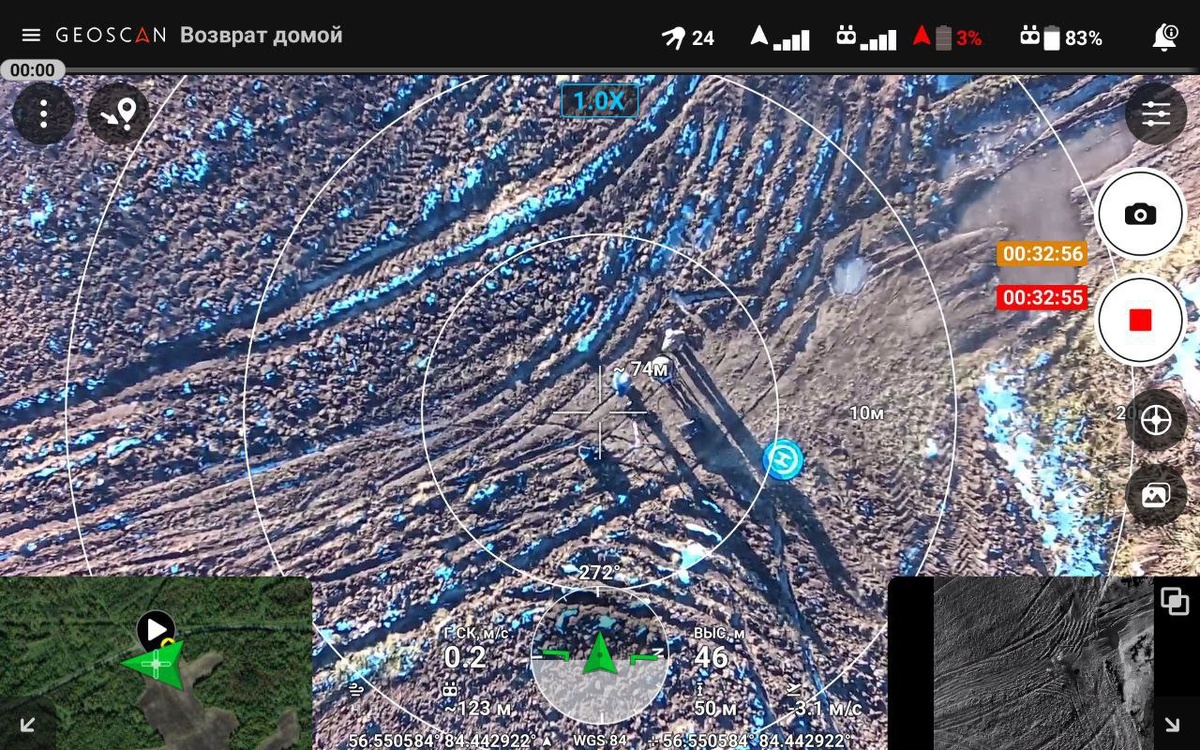The height and width of the screenshot is (750, 1200).
Task: Open the notifications bell icon
Action: (1165, 37)
